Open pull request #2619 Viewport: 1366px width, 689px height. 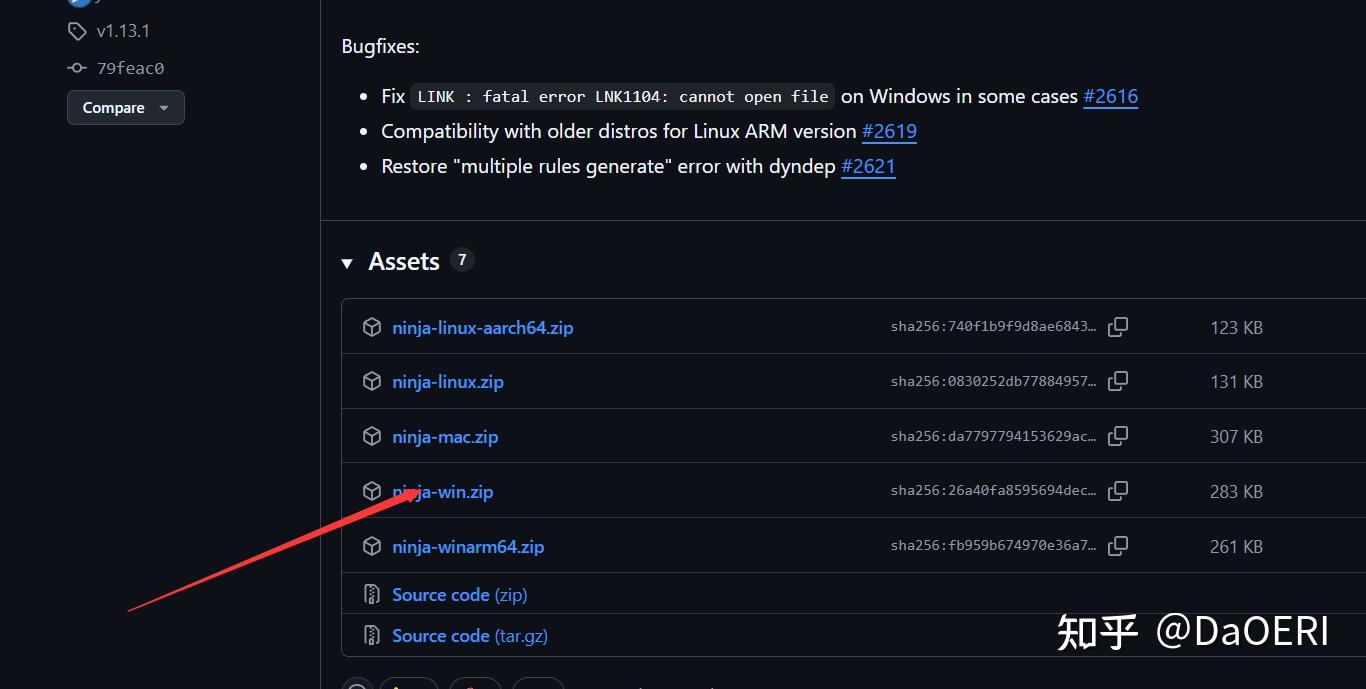click(889, 131)
